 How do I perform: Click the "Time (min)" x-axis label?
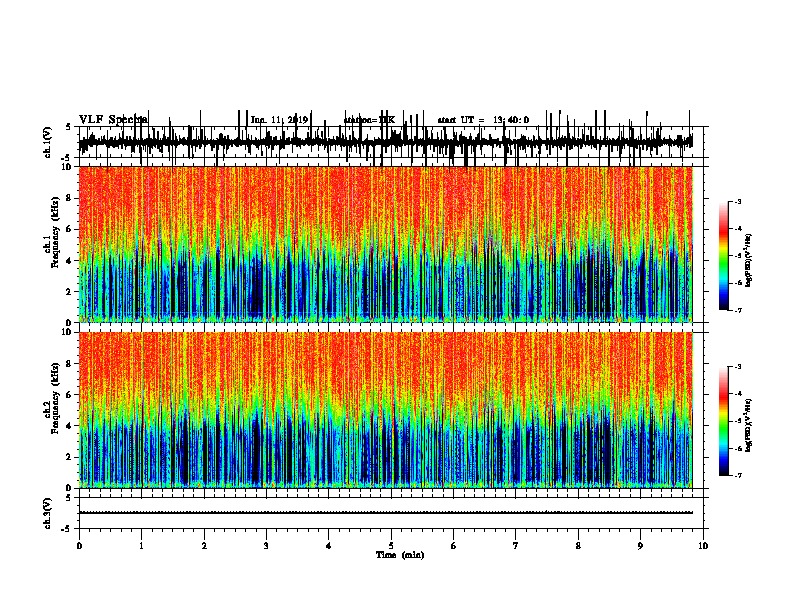click(400, 555)
